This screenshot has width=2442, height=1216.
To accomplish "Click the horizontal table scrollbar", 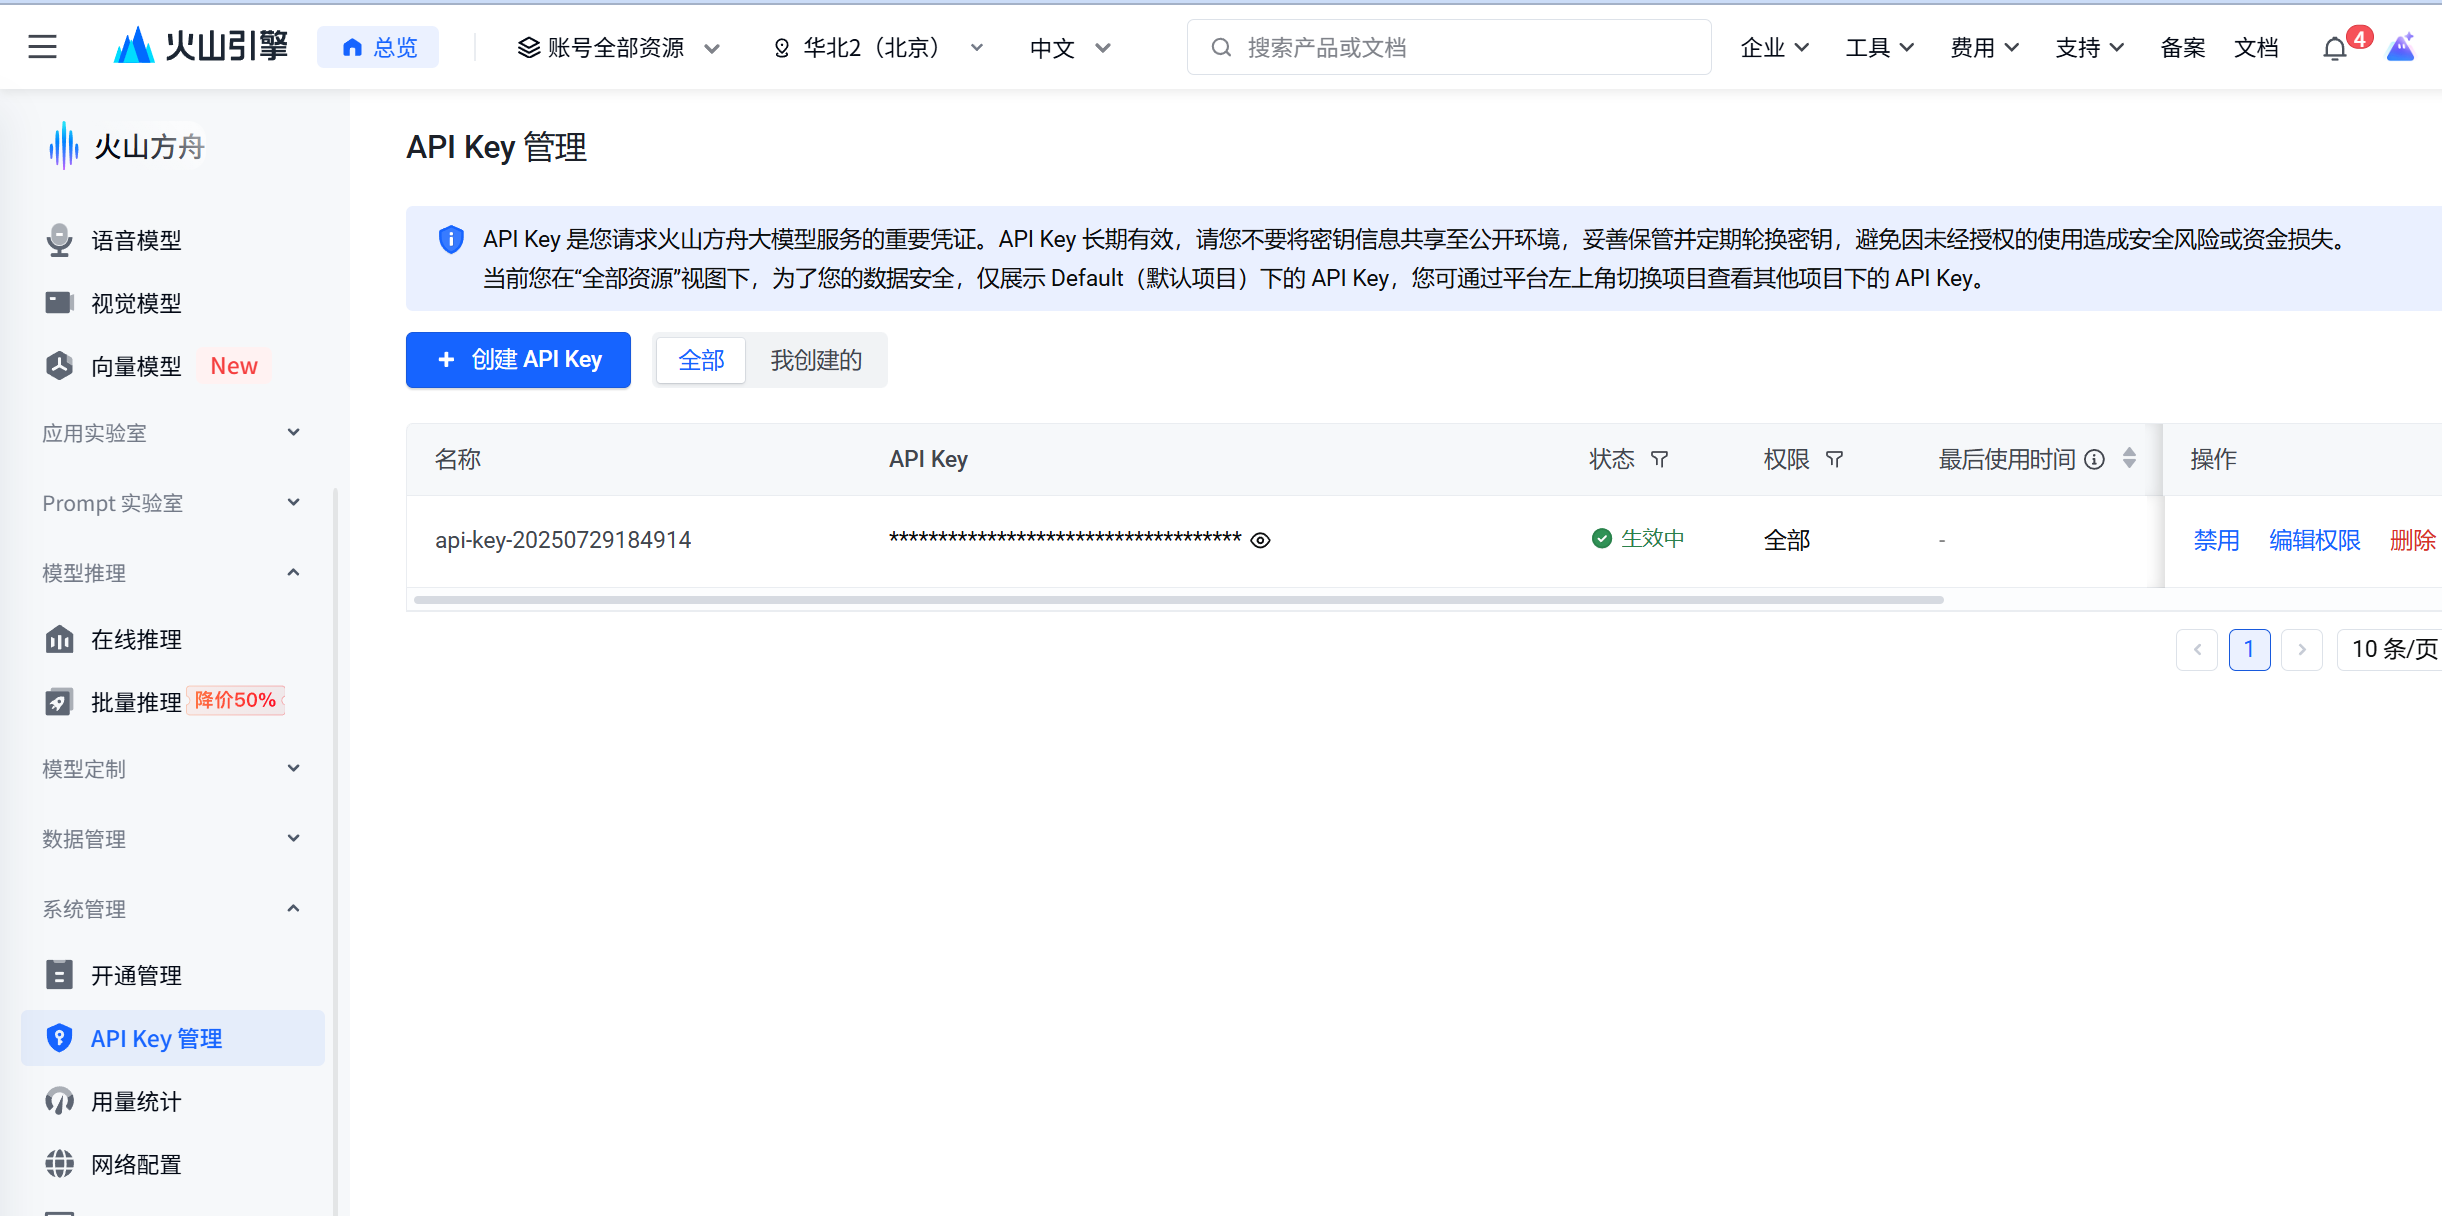I will coord(1178,600).
